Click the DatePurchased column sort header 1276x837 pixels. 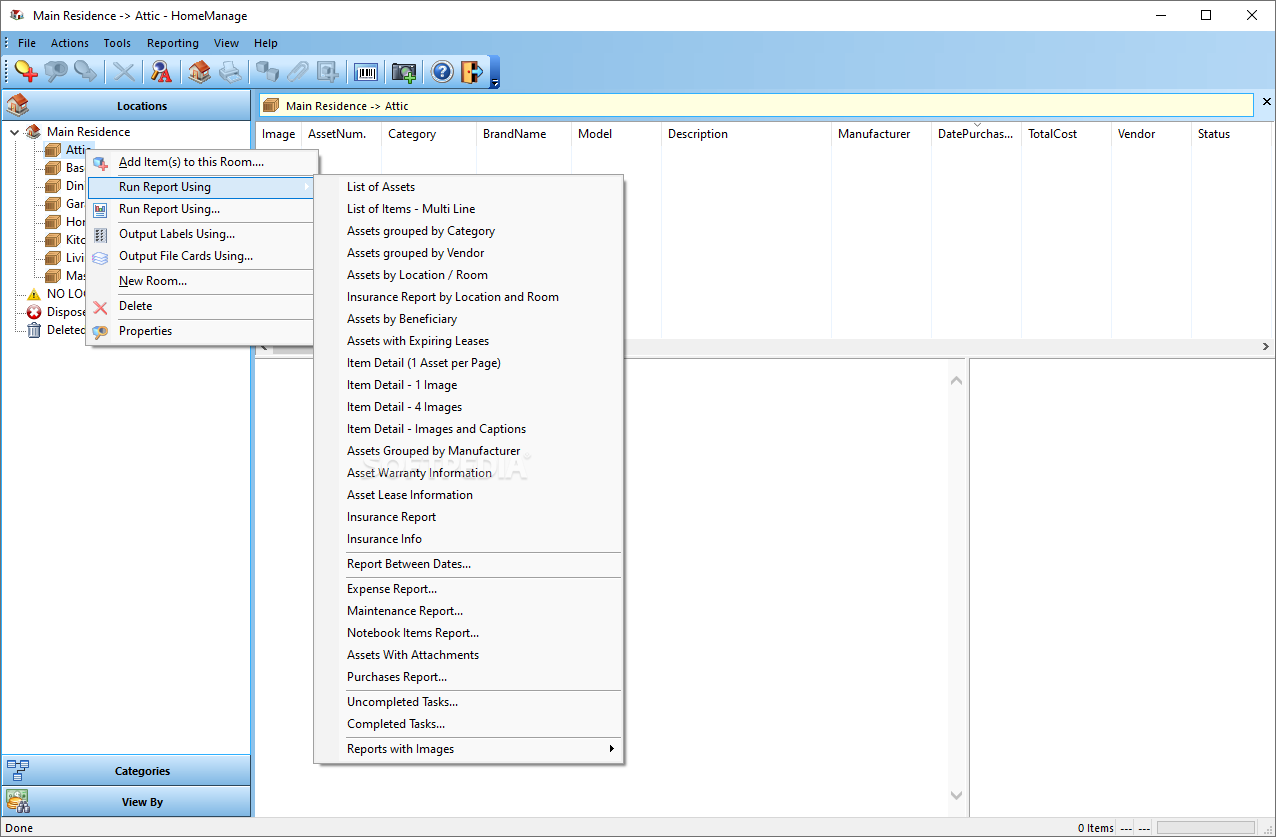[977, 134]
